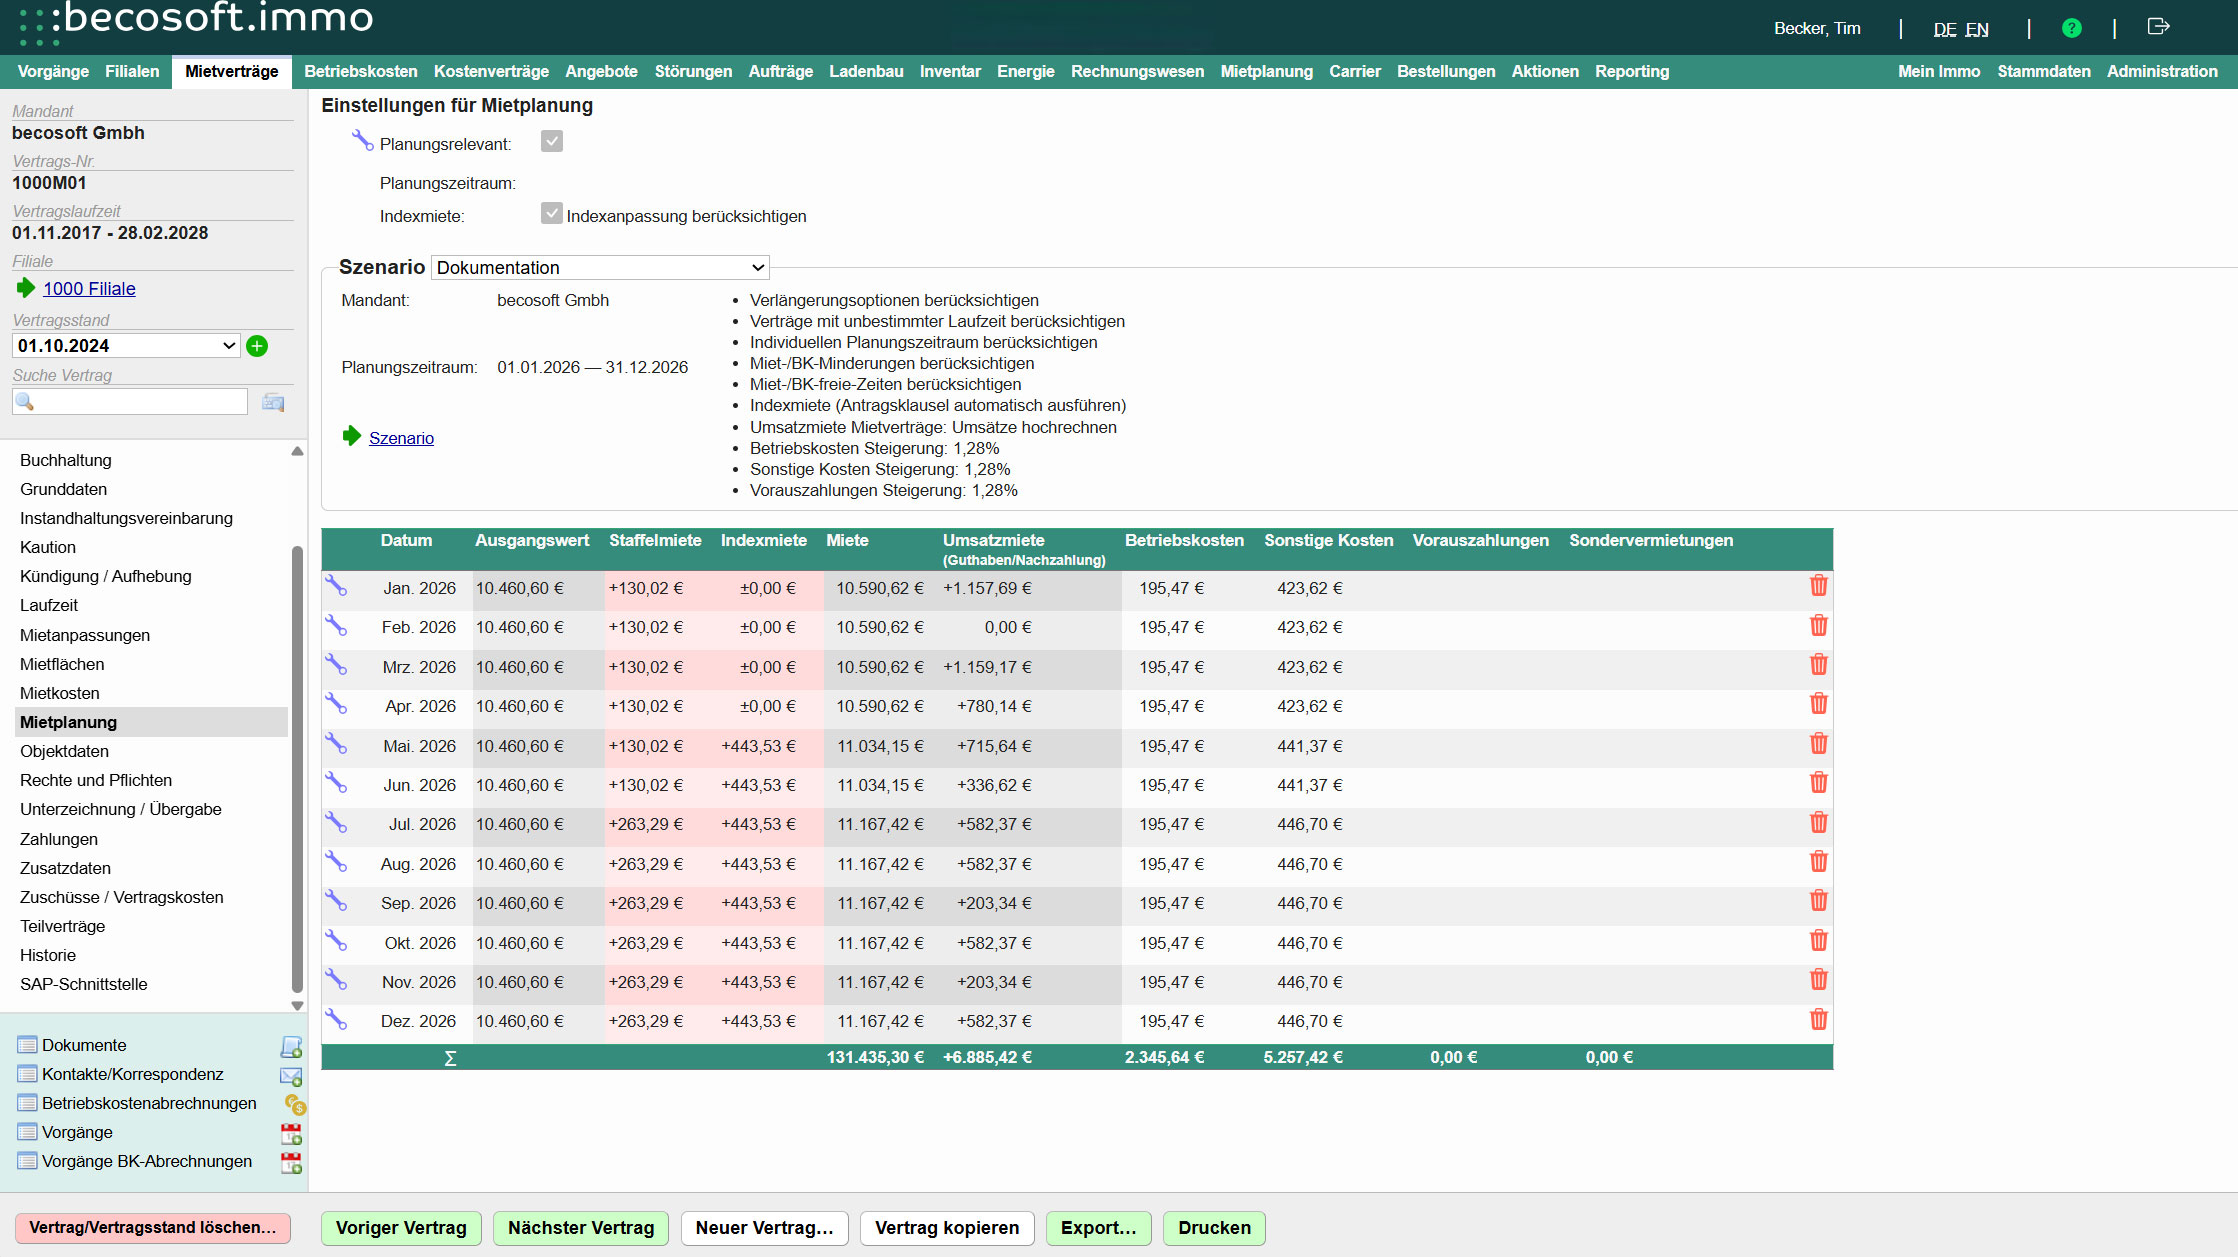The height and width of the screenshot is (1257, 2238).
Task: Open the Reporting menu item
Action: 1631,72
